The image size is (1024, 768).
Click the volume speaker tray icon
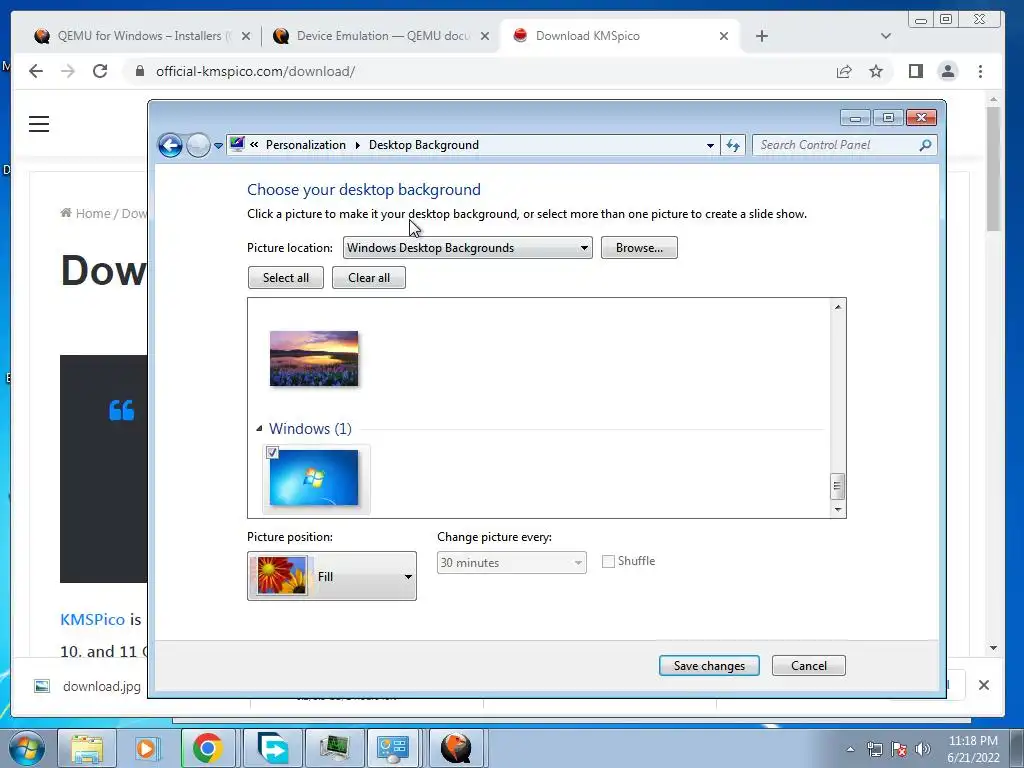click(923, 749)
